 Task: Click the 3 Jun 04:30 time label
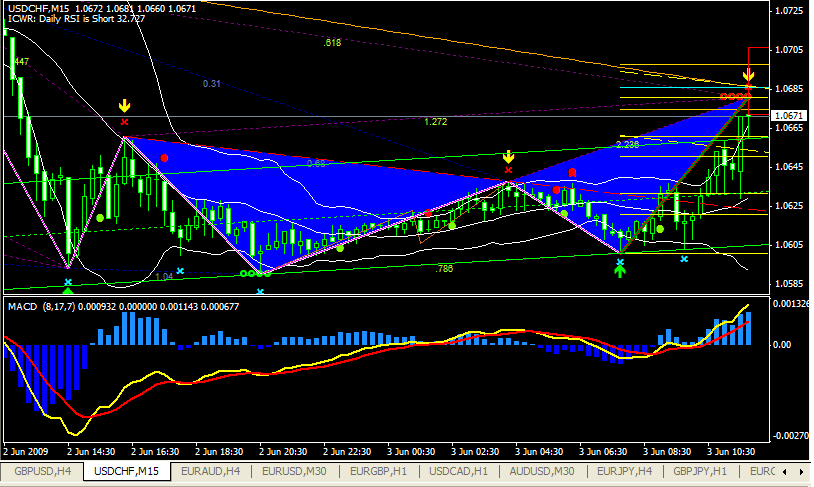tap(539, 452)
